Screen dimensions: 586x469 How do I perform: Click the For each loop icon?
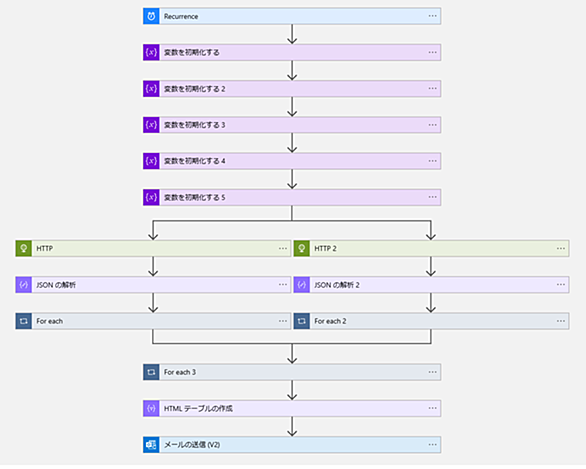[24, 321]
